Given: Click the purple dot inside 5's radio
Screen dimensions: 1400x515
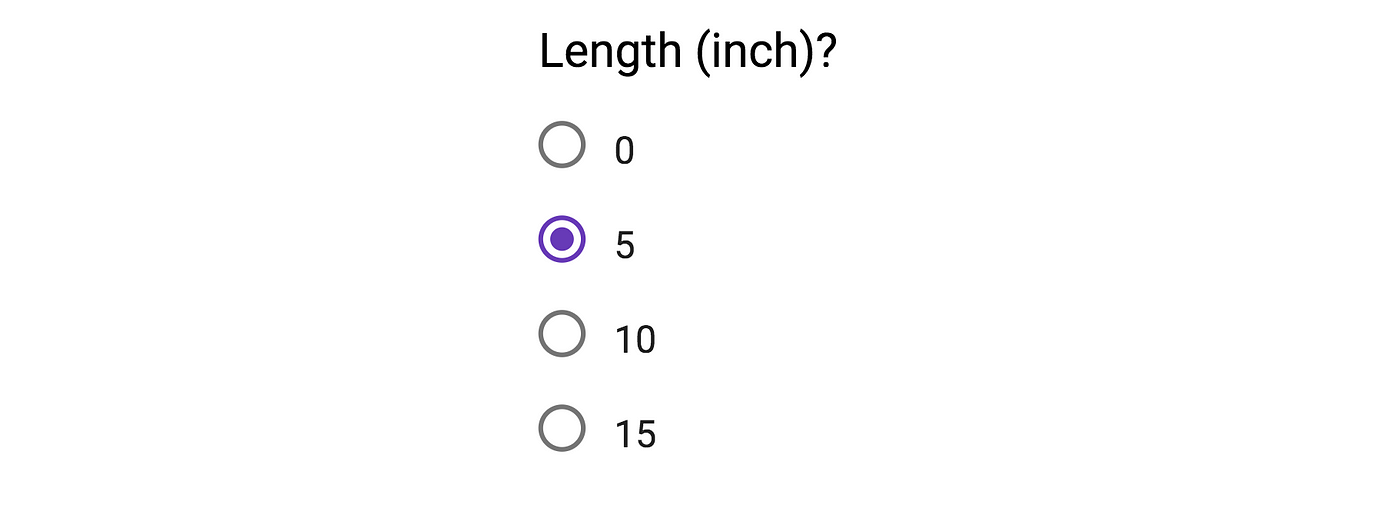Looking at the screenshot, I should (x=561, y=239).
